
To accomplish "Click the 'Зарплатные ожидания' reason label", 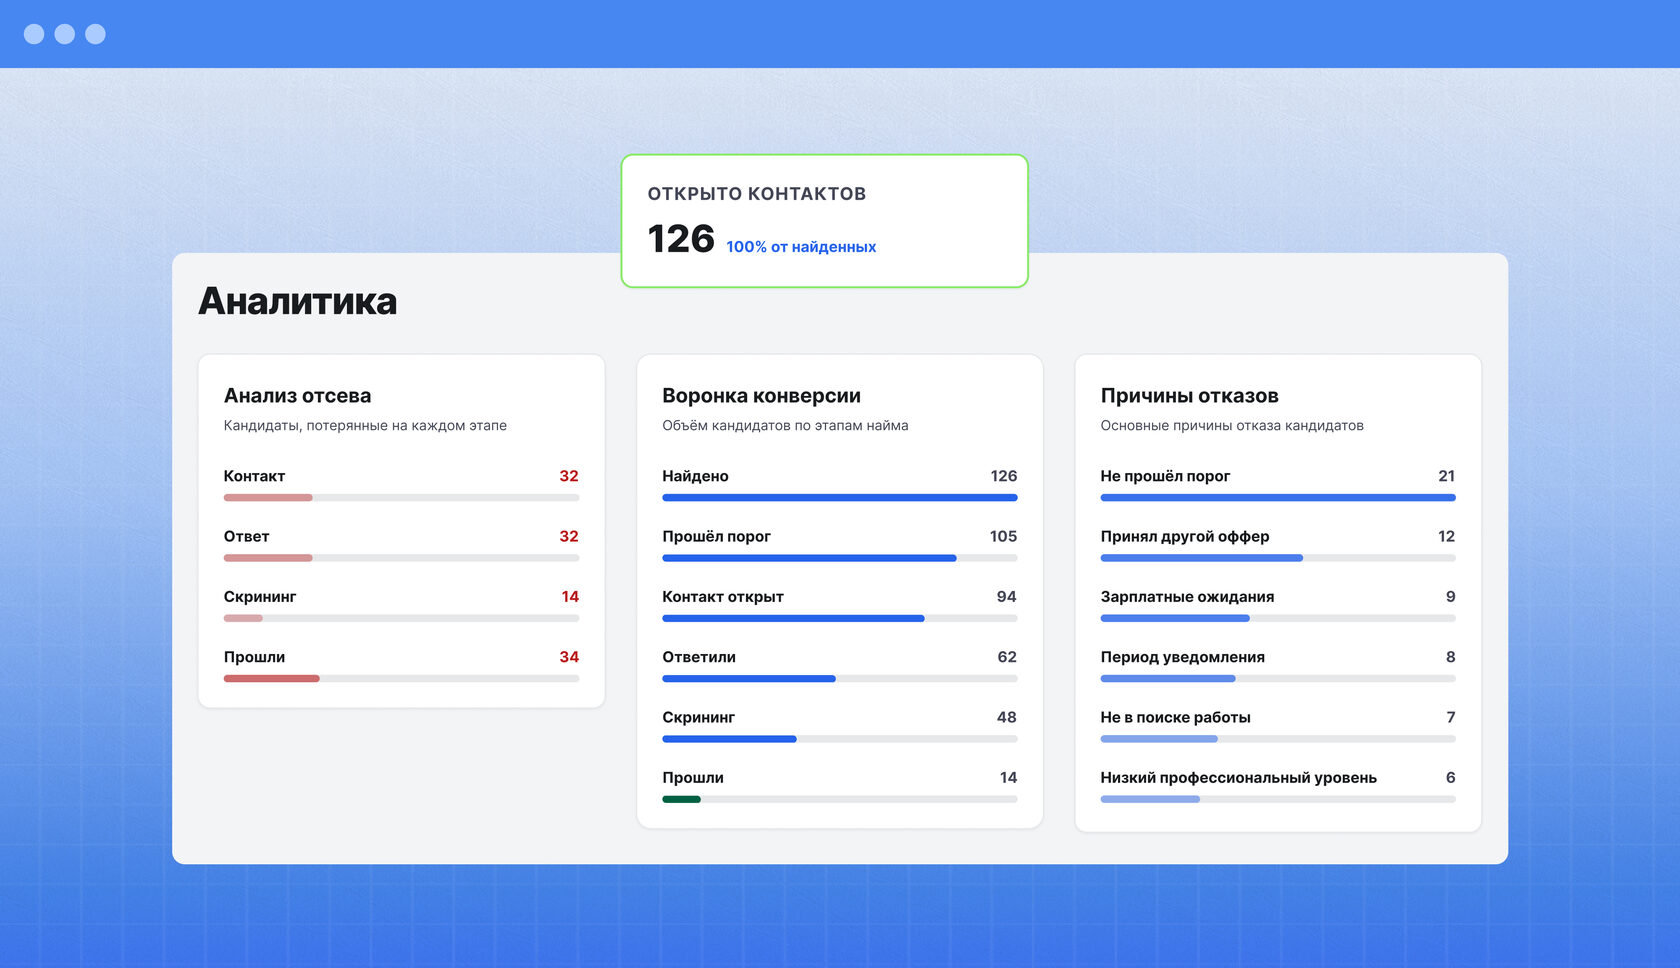I will pyautogui.click(x=1187, y=597).
